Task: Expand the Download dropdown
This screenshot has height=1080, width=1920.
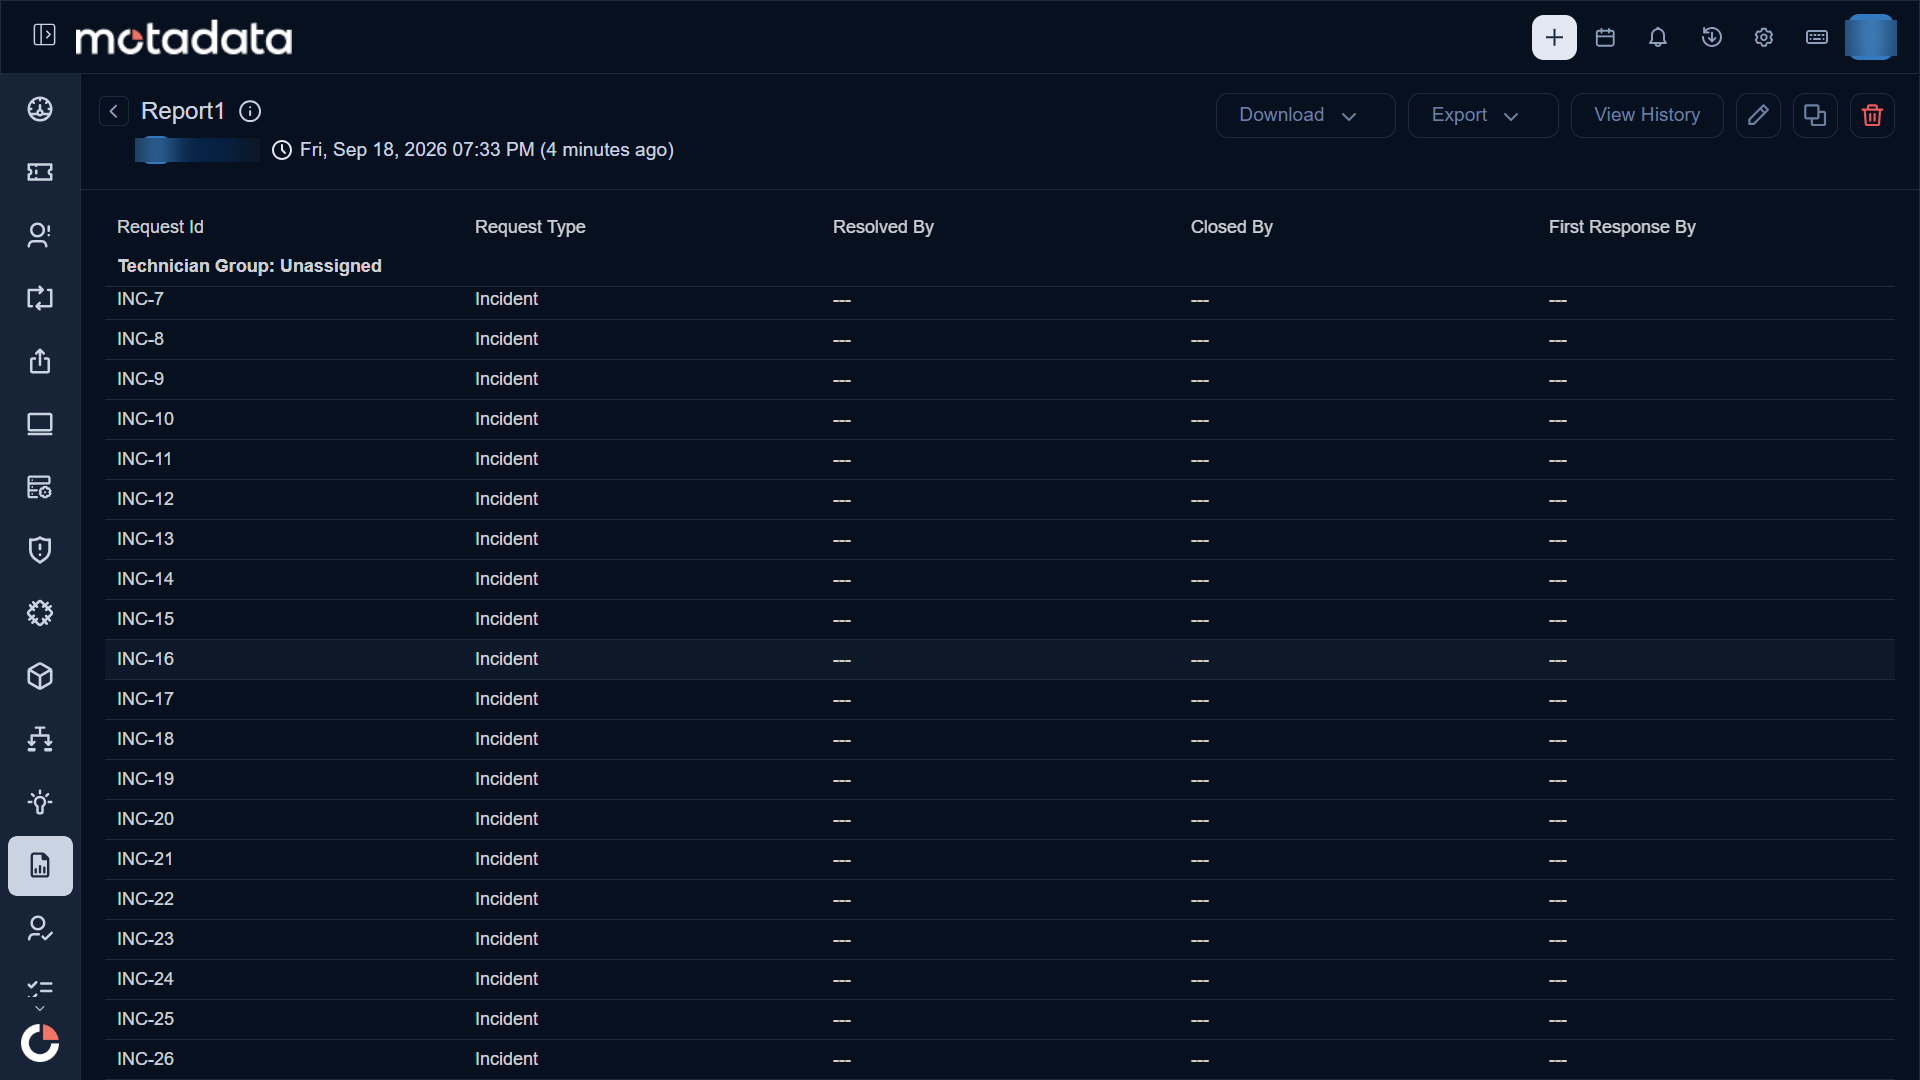Action: (x=1305, y=115)
